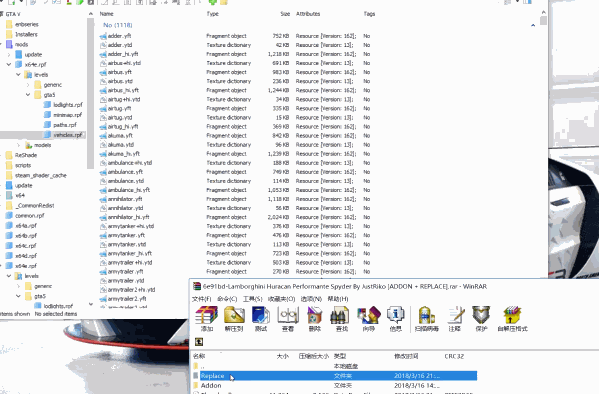This screenshot has width=599, height=394.
Task: Expand the models folder in the tree
Action: click(18, 145)
